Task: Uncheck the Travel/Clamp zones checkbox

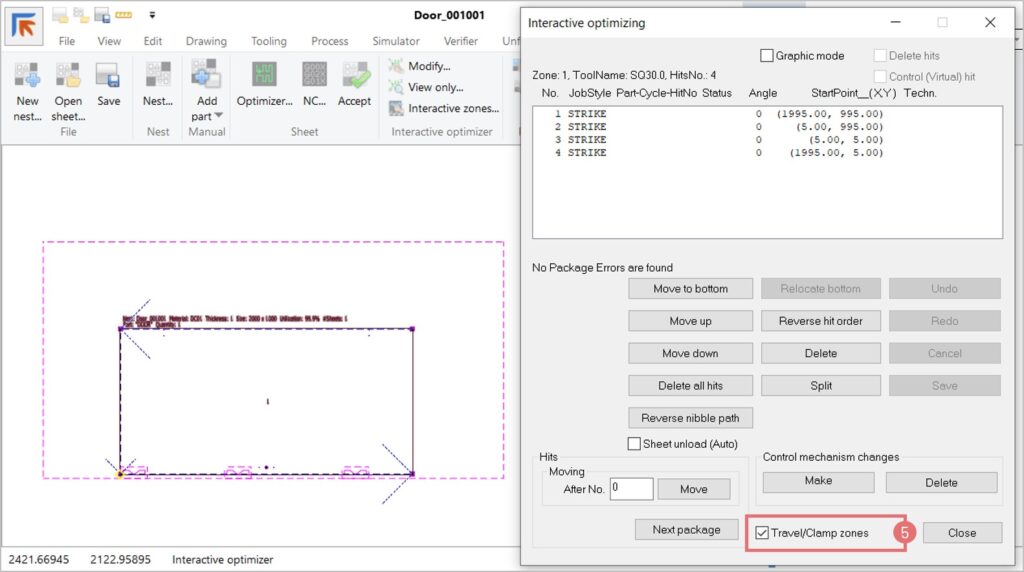Action: click(x=762, y=533)
